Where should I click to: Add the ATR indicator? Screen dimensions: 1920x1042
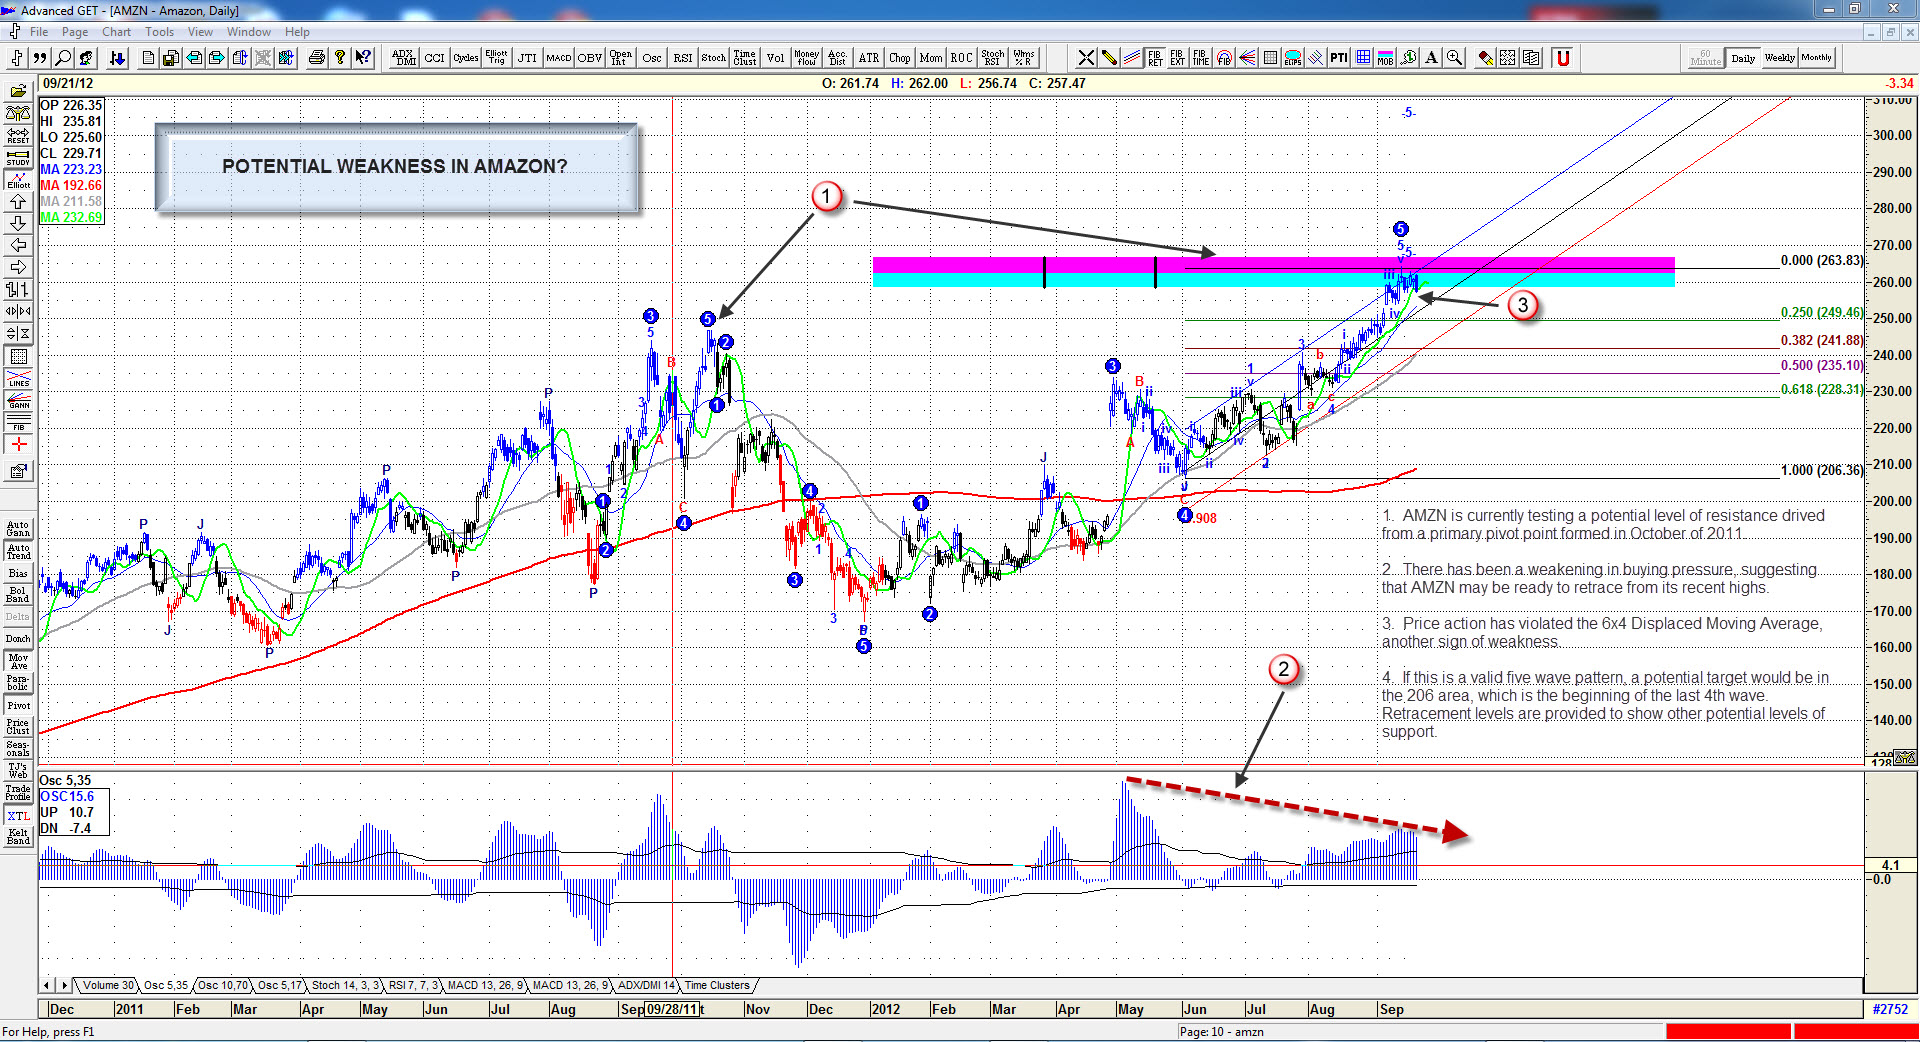click(x=869, y=58)
